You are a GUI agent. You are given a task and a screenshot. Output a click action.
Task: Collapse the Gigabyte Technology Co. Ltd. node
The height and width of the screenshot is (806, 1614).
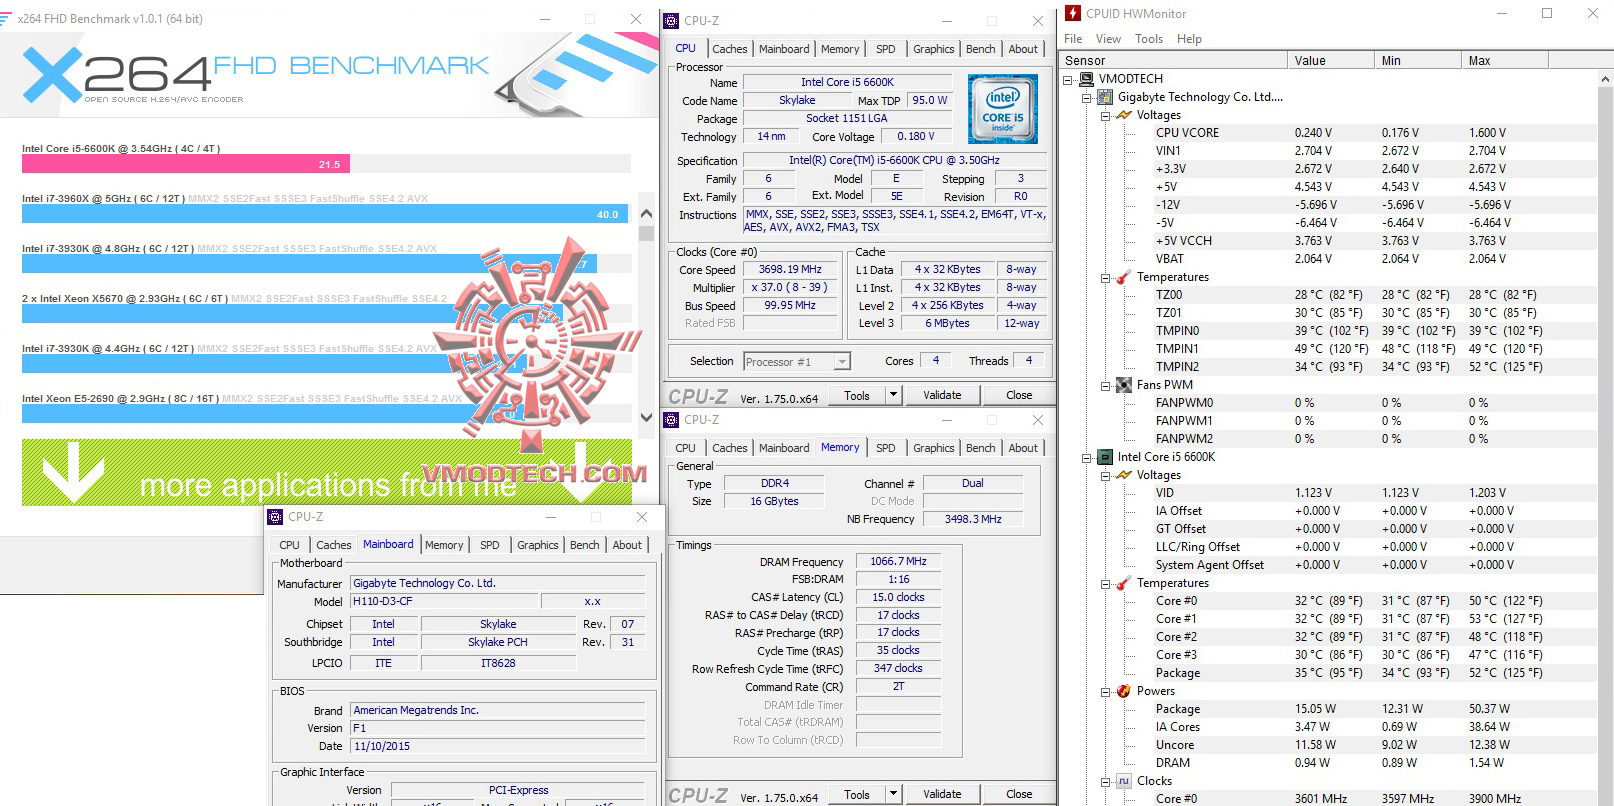[1087, 97]
